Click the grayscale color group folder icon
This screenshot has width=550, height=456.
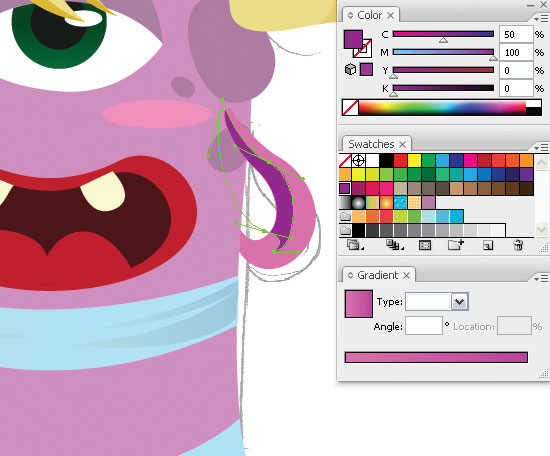(346, 230)
